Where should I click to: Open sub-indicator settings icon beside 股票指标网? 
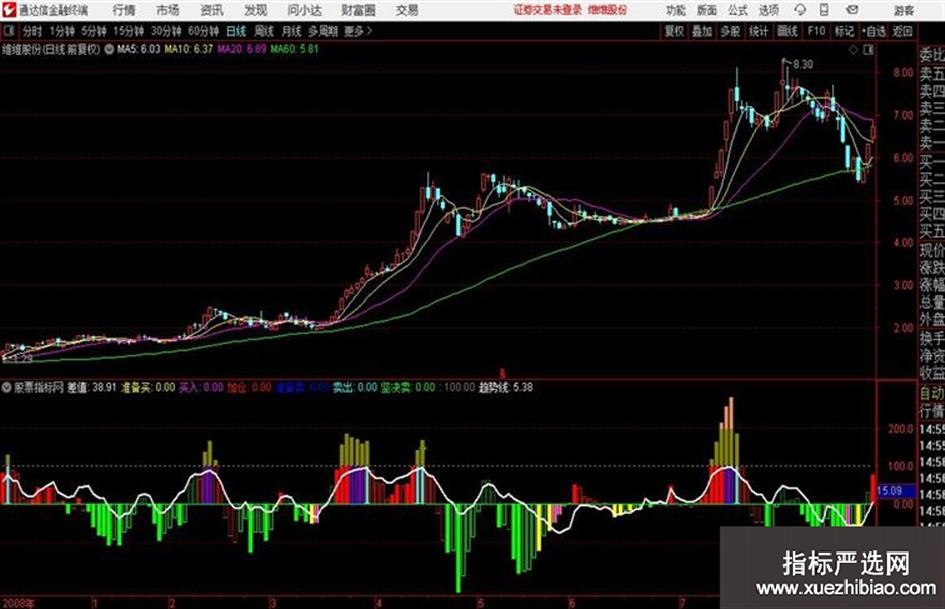coord(7,388)
